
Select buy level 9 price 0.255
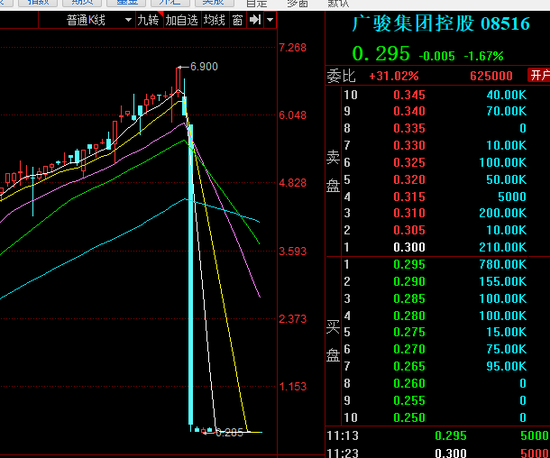tap(409, 401)
